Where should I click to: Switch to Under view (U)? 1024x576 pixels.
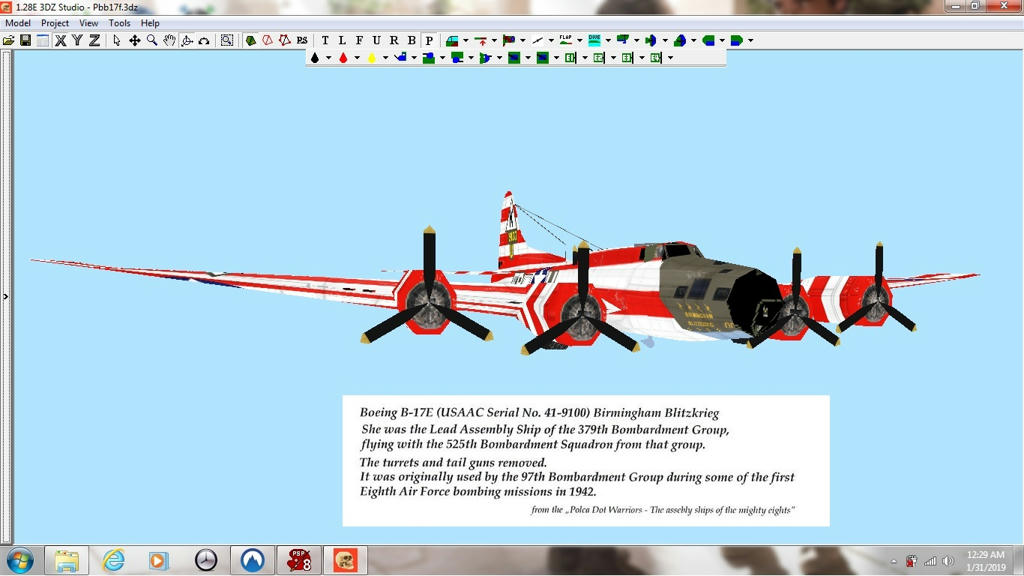pyautogui.click(x=377, y=40)
